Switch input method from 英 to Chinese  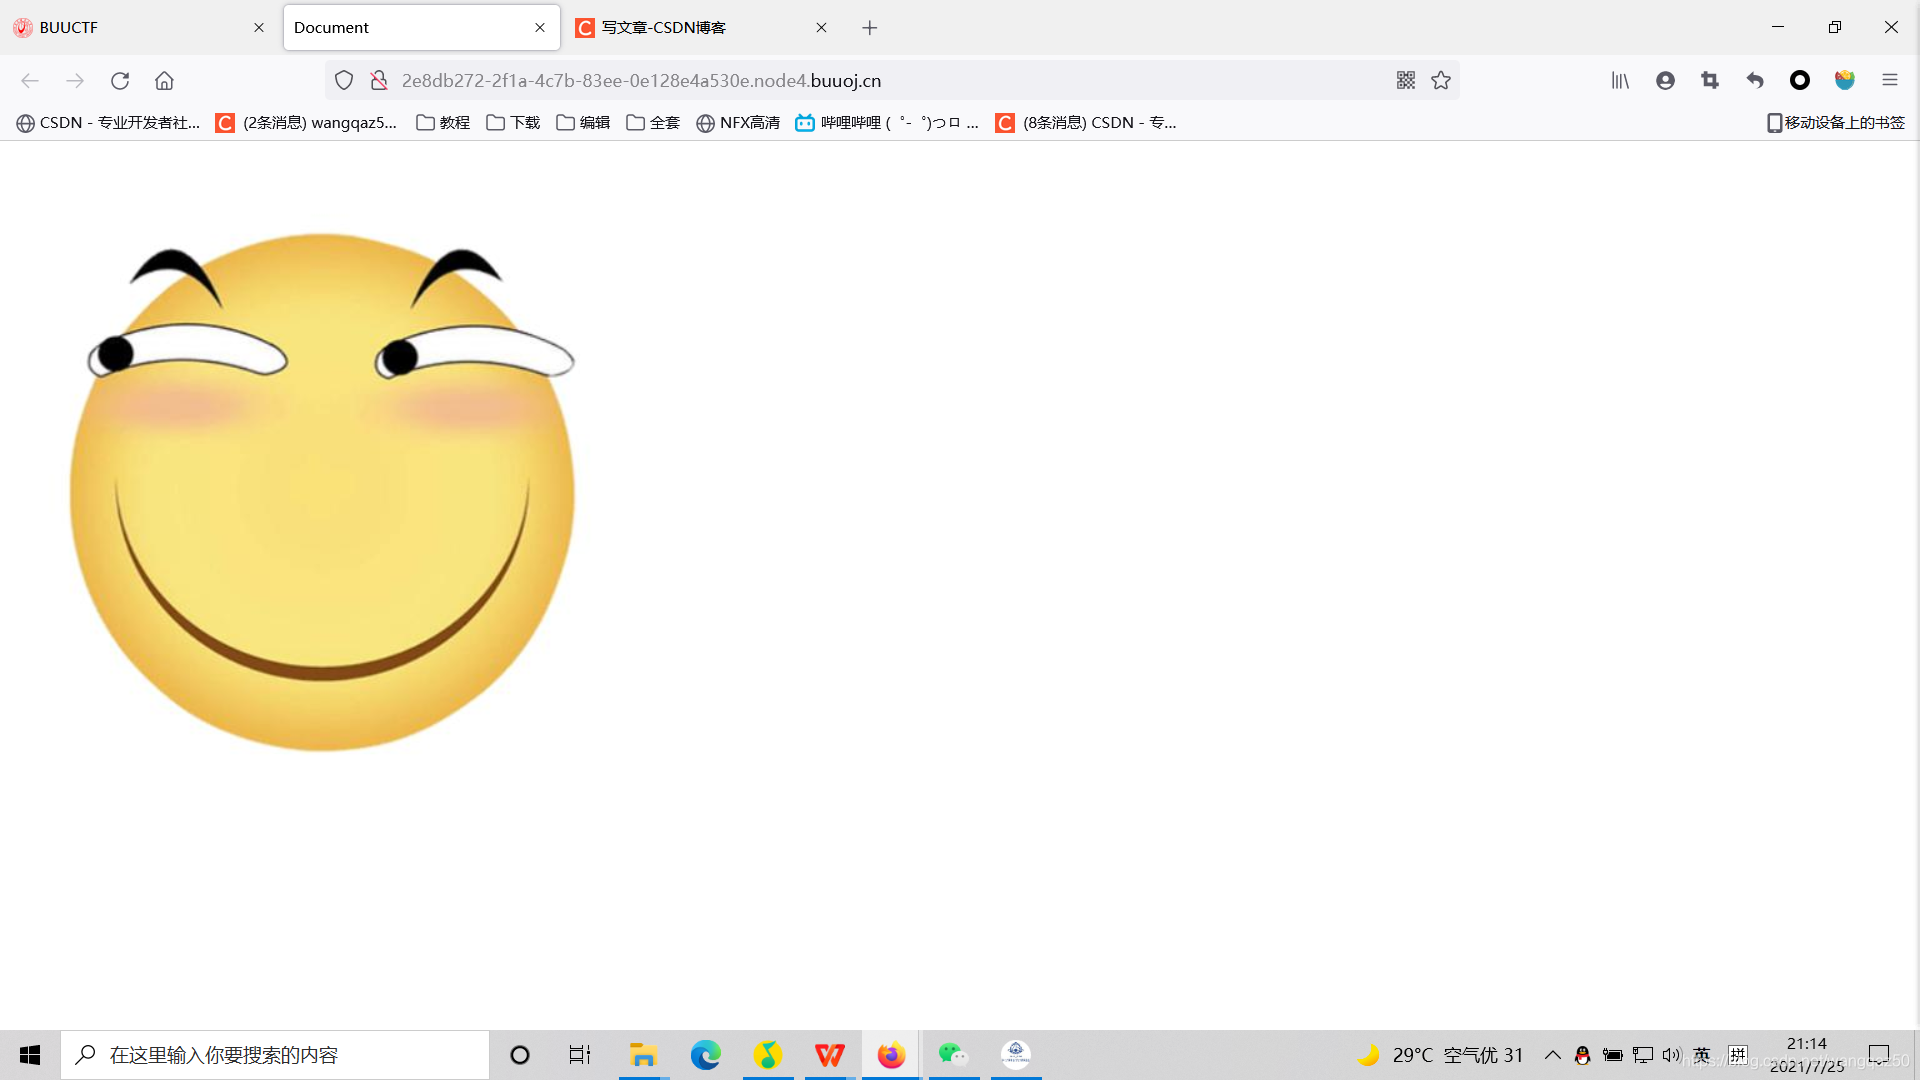[1701, 1054]
